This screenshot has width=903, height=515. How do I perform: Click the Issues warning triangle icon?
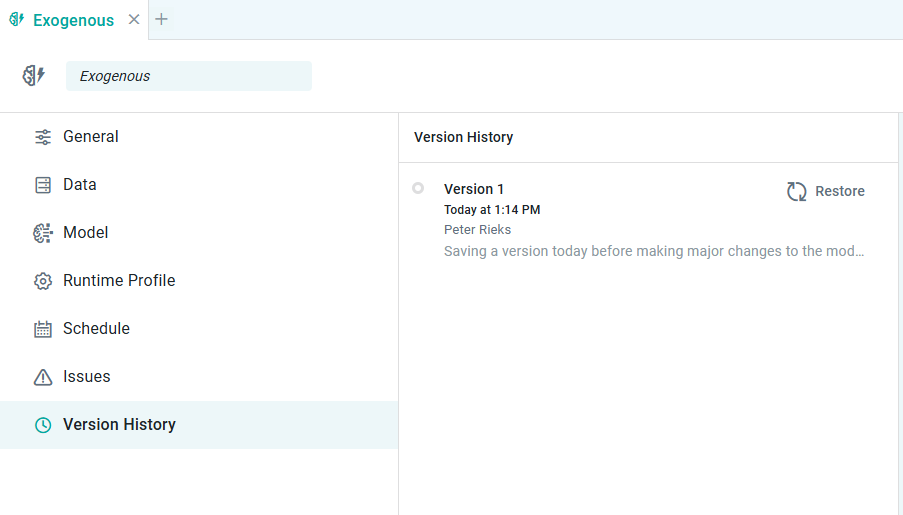coord(43,377)
